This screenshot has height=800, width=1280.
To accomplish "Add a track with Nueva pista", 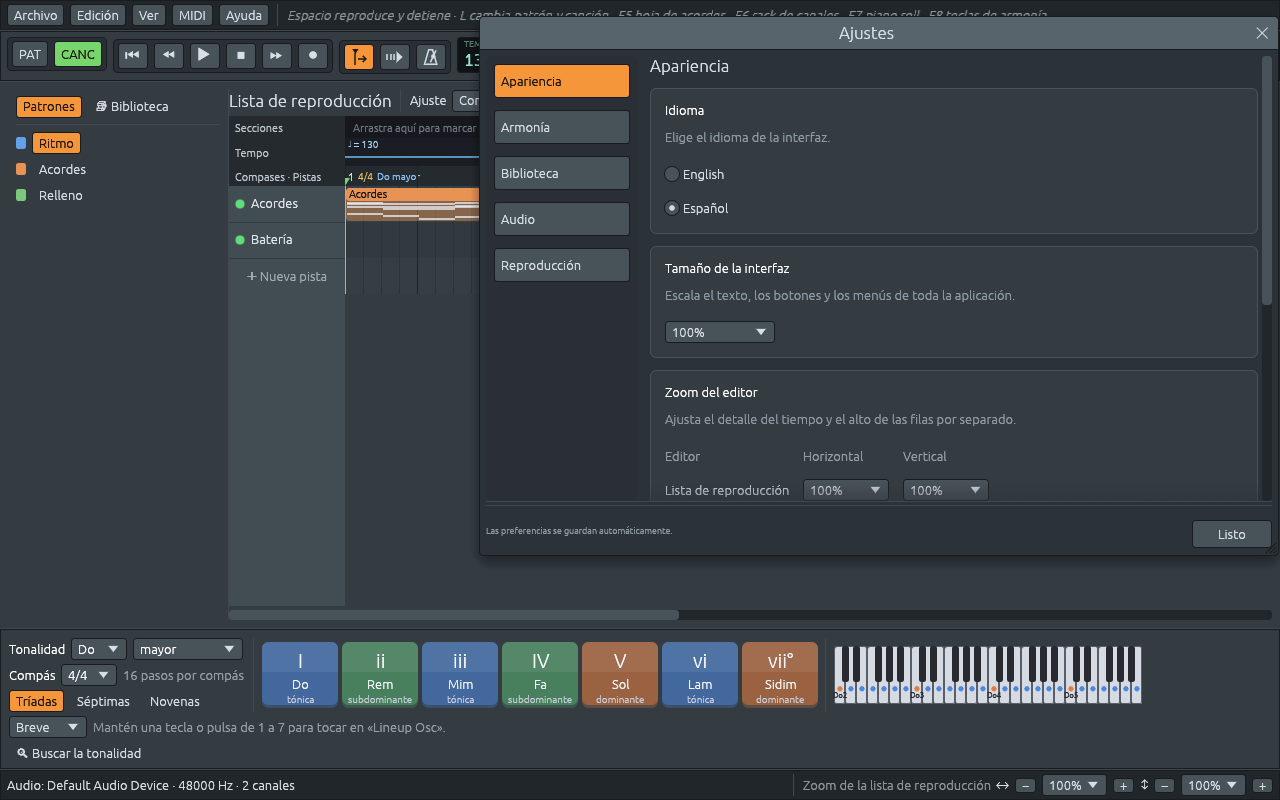I will (287, 276).
